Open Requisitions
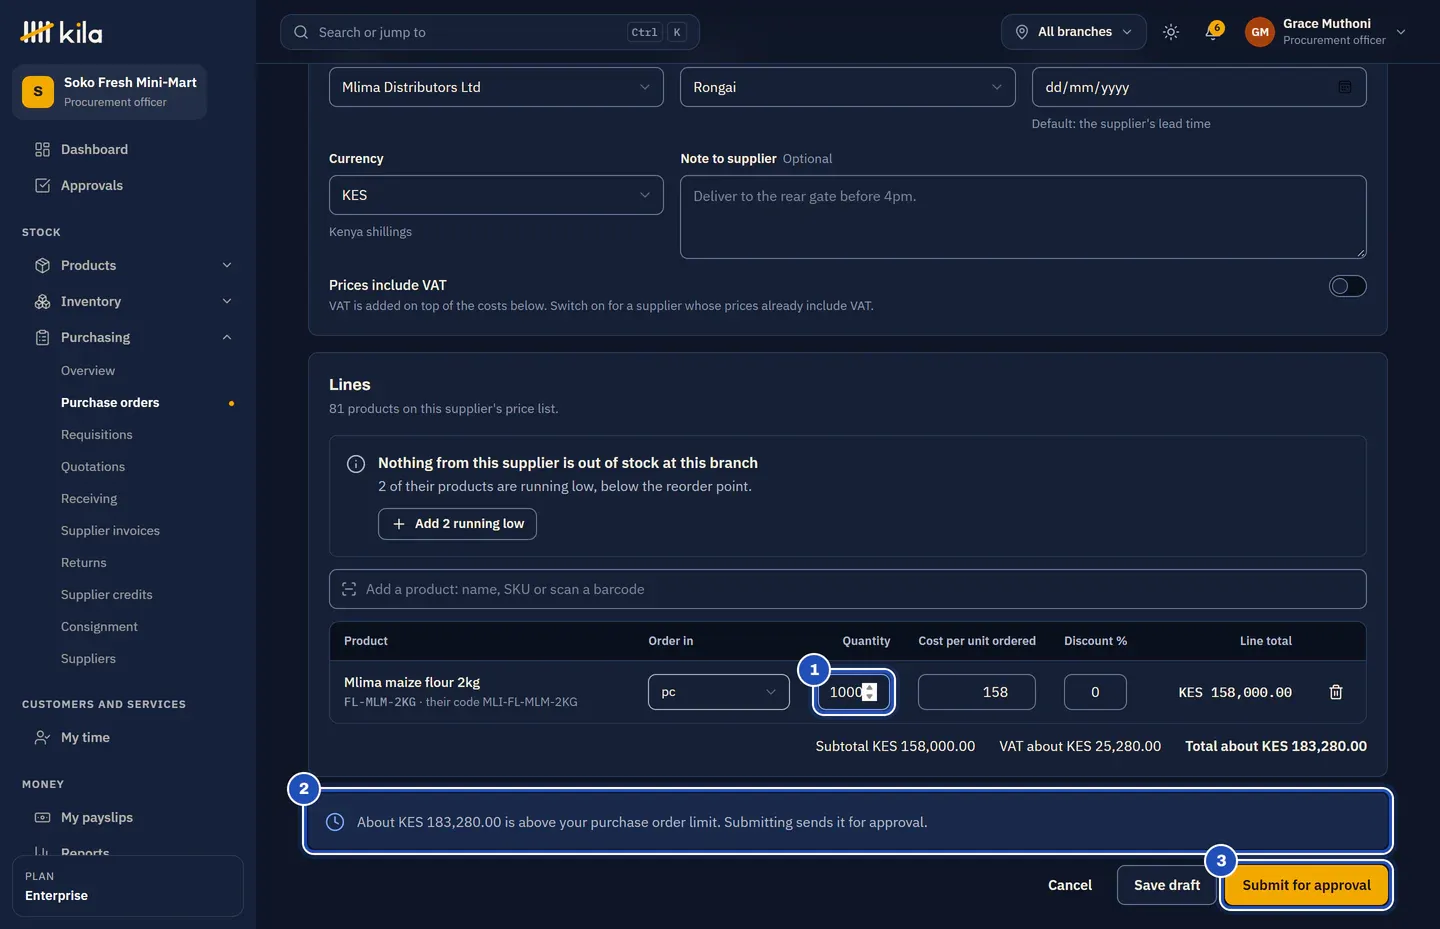 97,434
